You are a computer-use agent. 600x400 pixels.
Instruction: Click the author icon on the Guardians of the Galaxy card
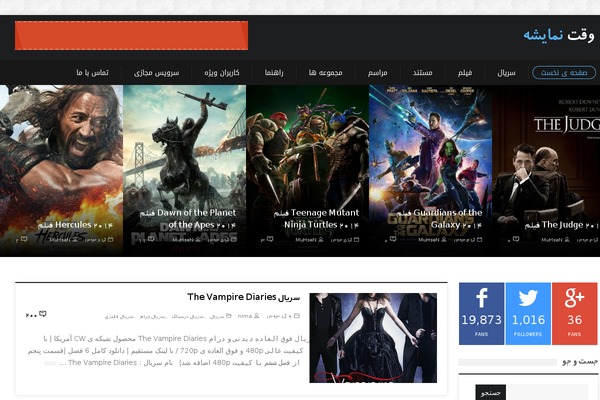[x=444, y=240]
